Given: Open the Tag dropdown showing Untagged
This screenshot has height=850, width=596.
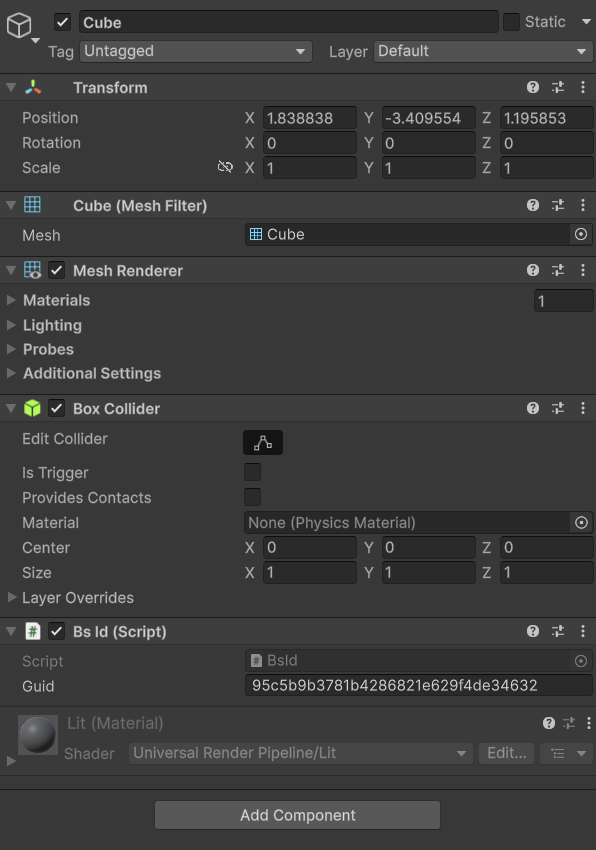Looking at the screenshot, I should point(196,51).
